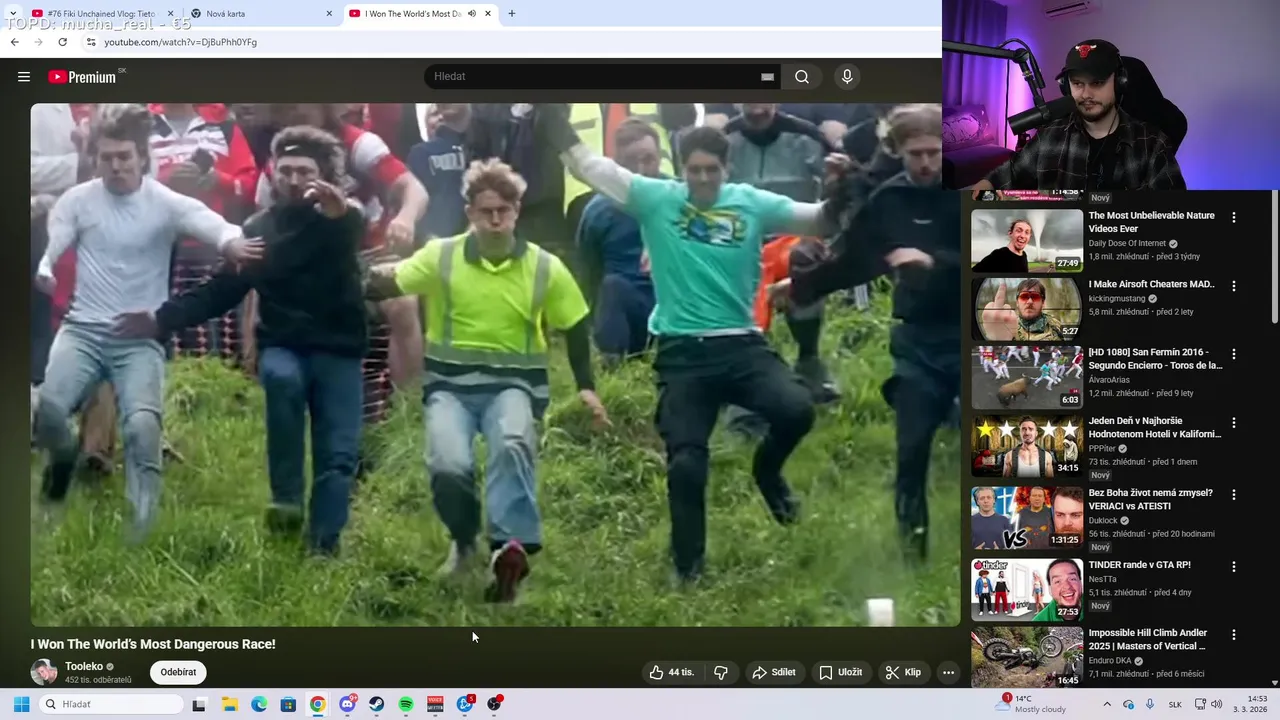The height and width of the screenshot is (720, 1280).
Task: Open options for San Fermín 2016 video
Action: [x=1233, y=354]
